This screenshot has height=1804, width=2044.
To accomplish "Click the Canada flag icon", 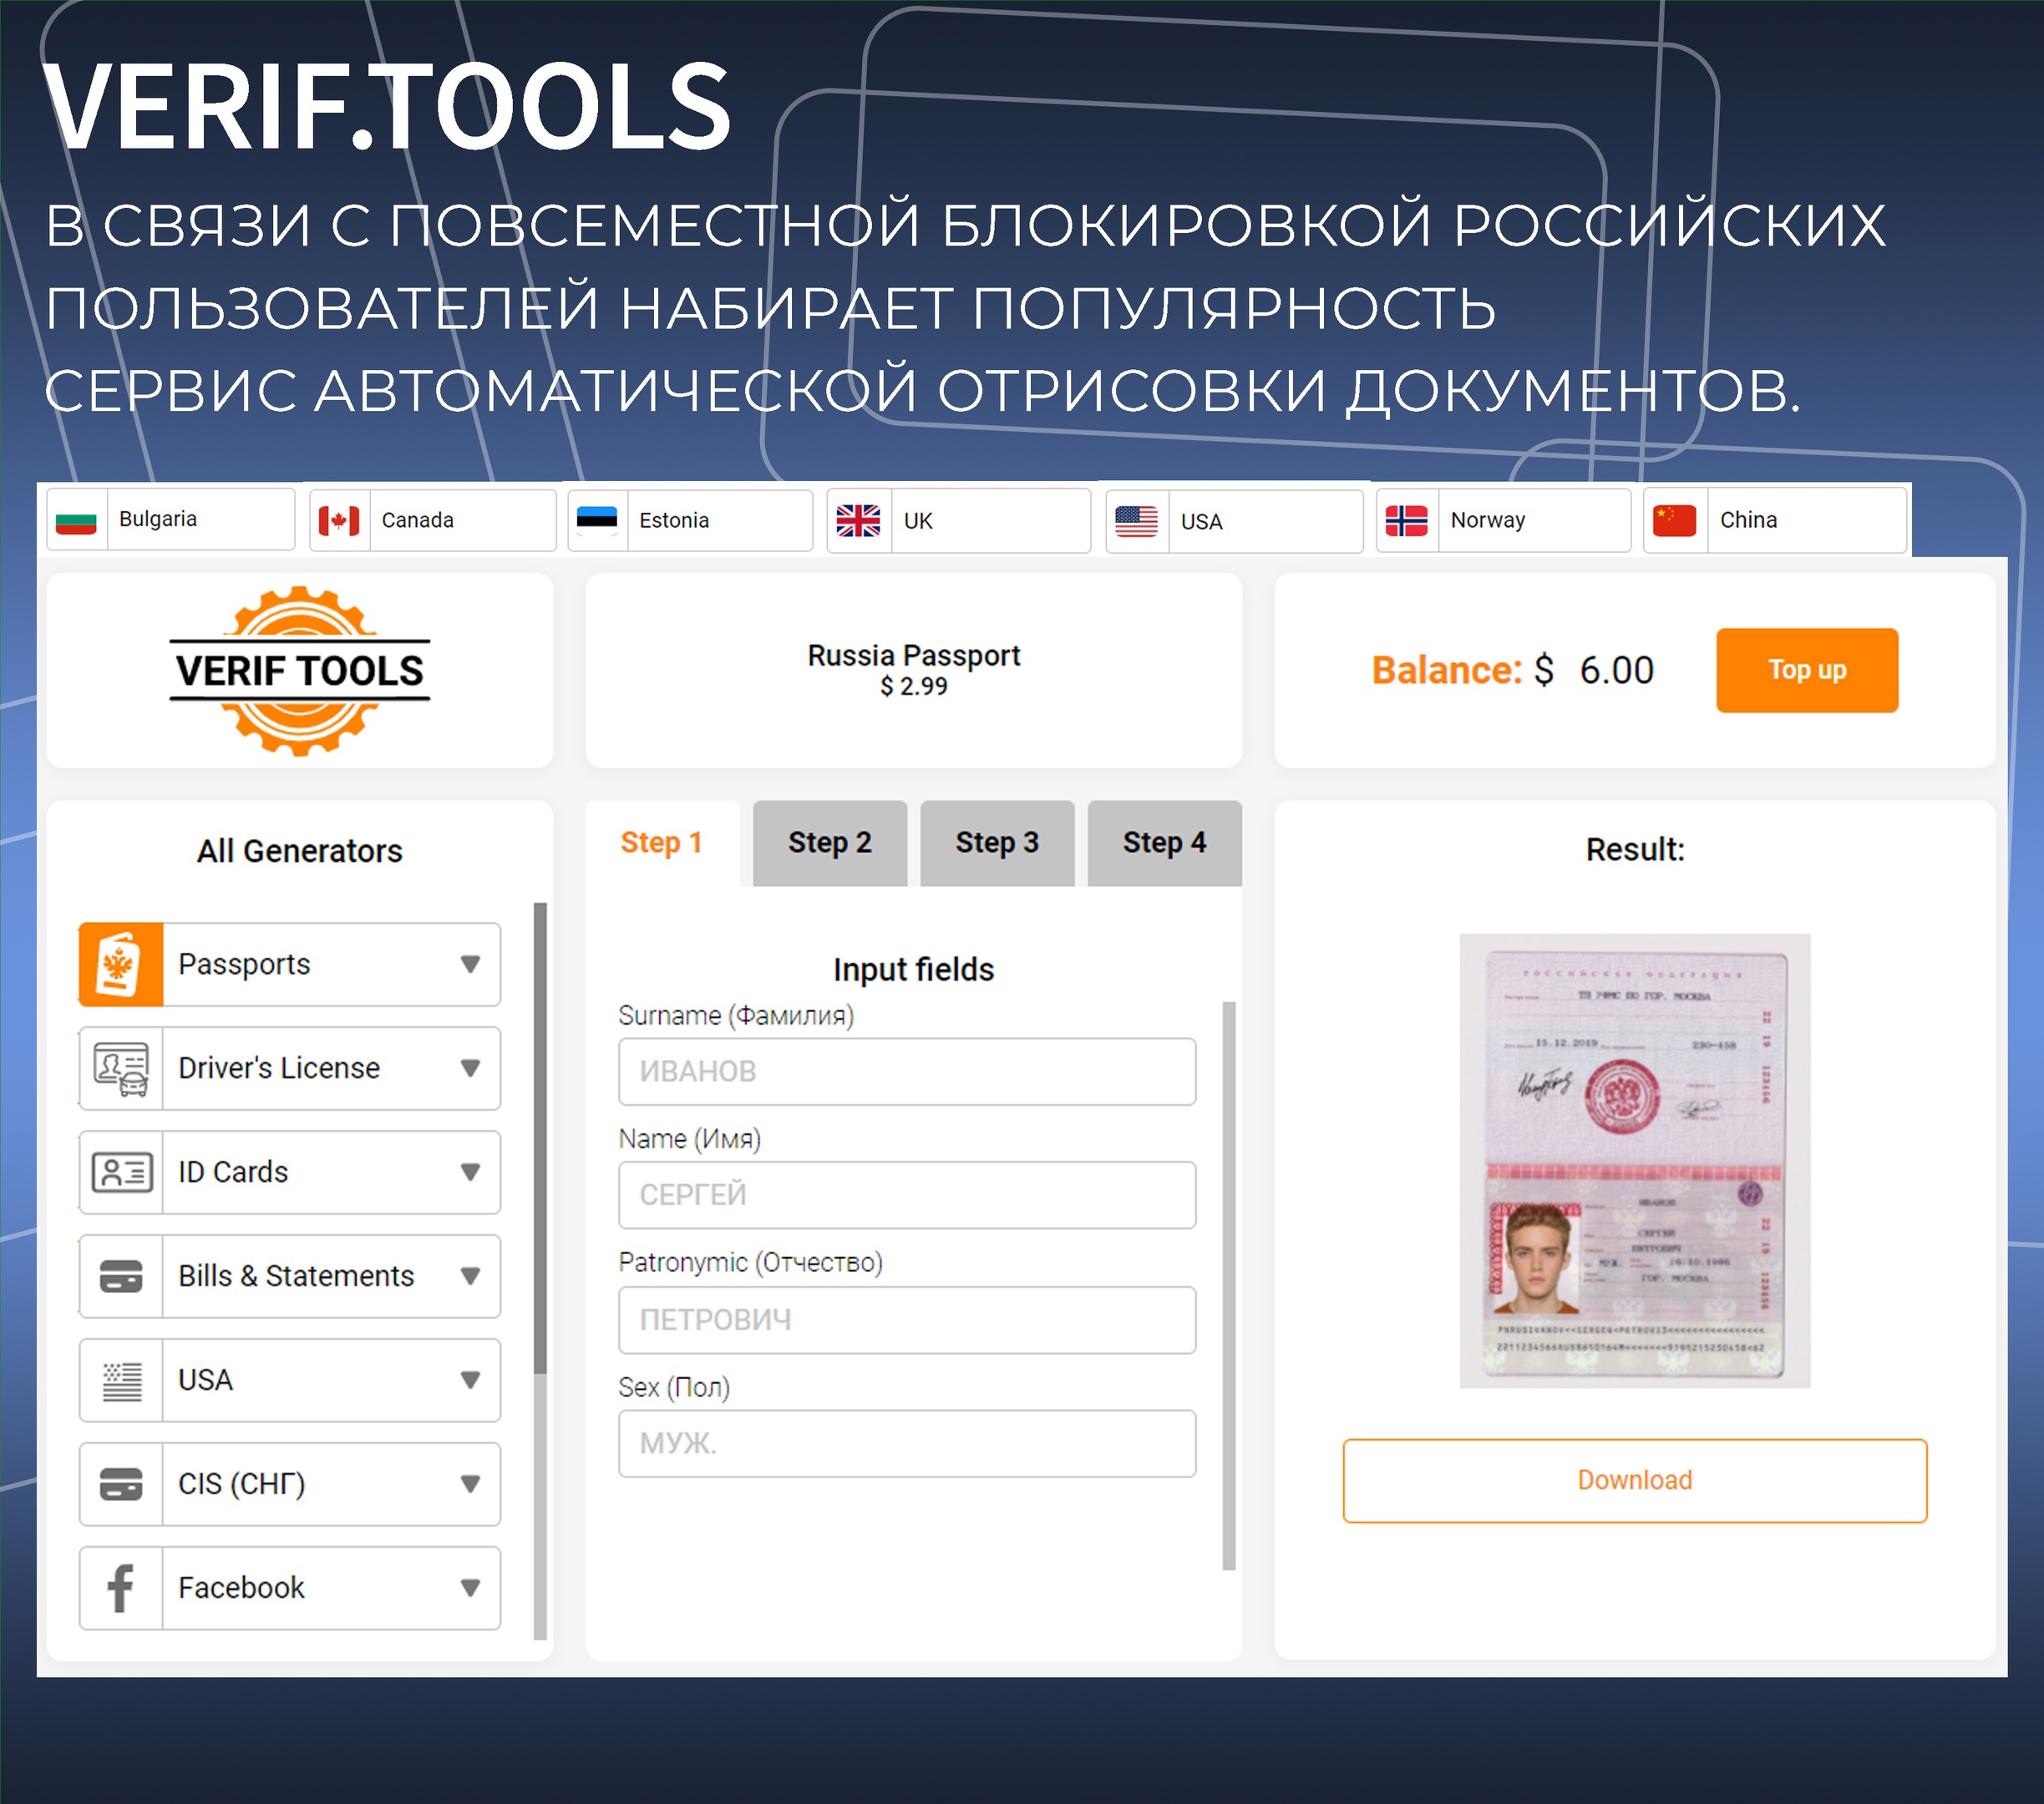I will coord(339,521).
